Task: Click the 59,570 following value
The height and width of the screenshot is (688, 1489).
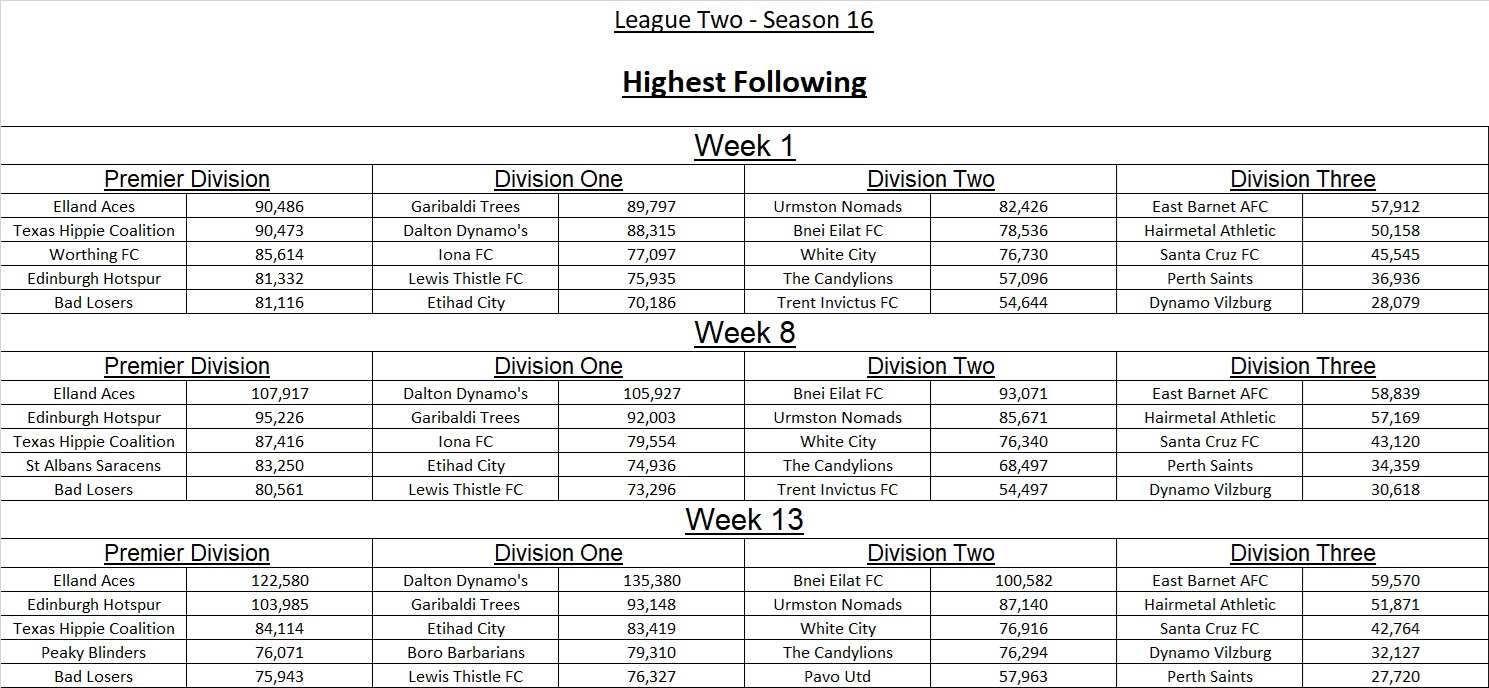Action: coord(1395,581)
